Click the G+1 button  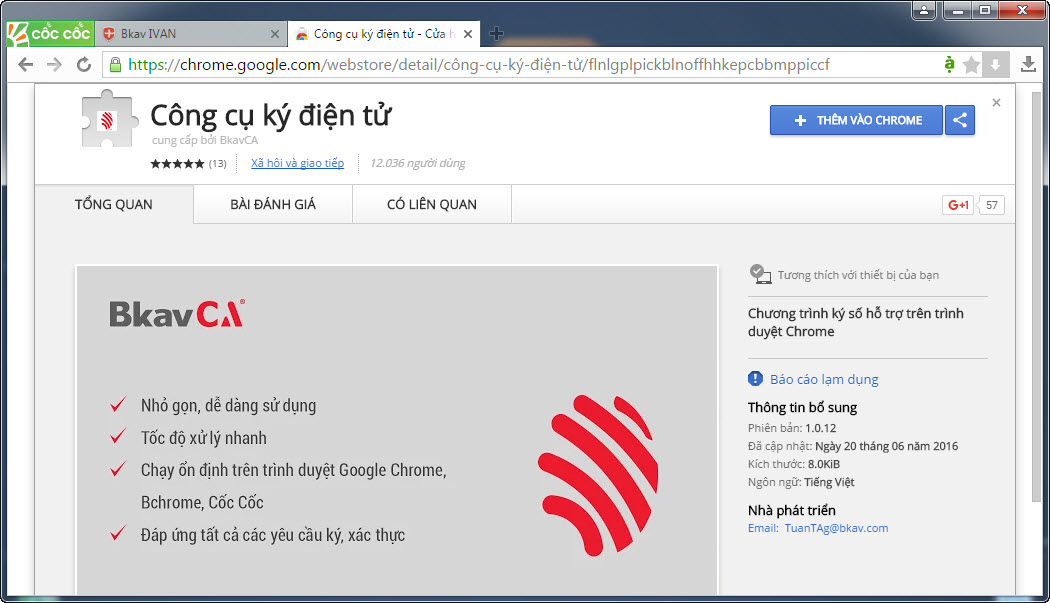tap(958, 205)
